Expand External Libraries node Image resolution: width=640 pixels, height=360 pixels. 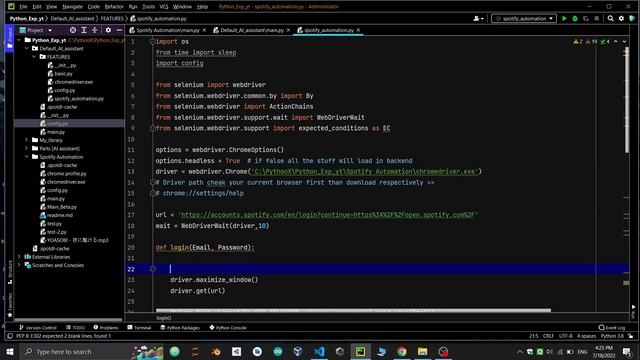[19, 257]
